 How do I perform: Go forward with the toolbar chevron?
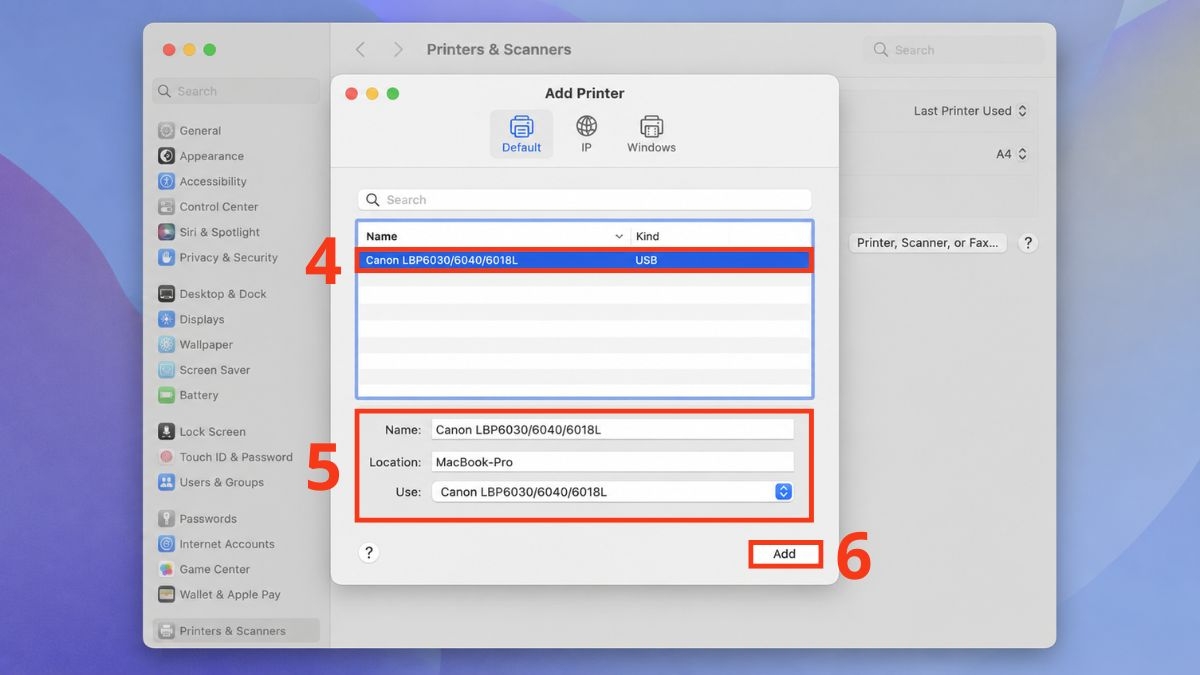click(398, 49)
